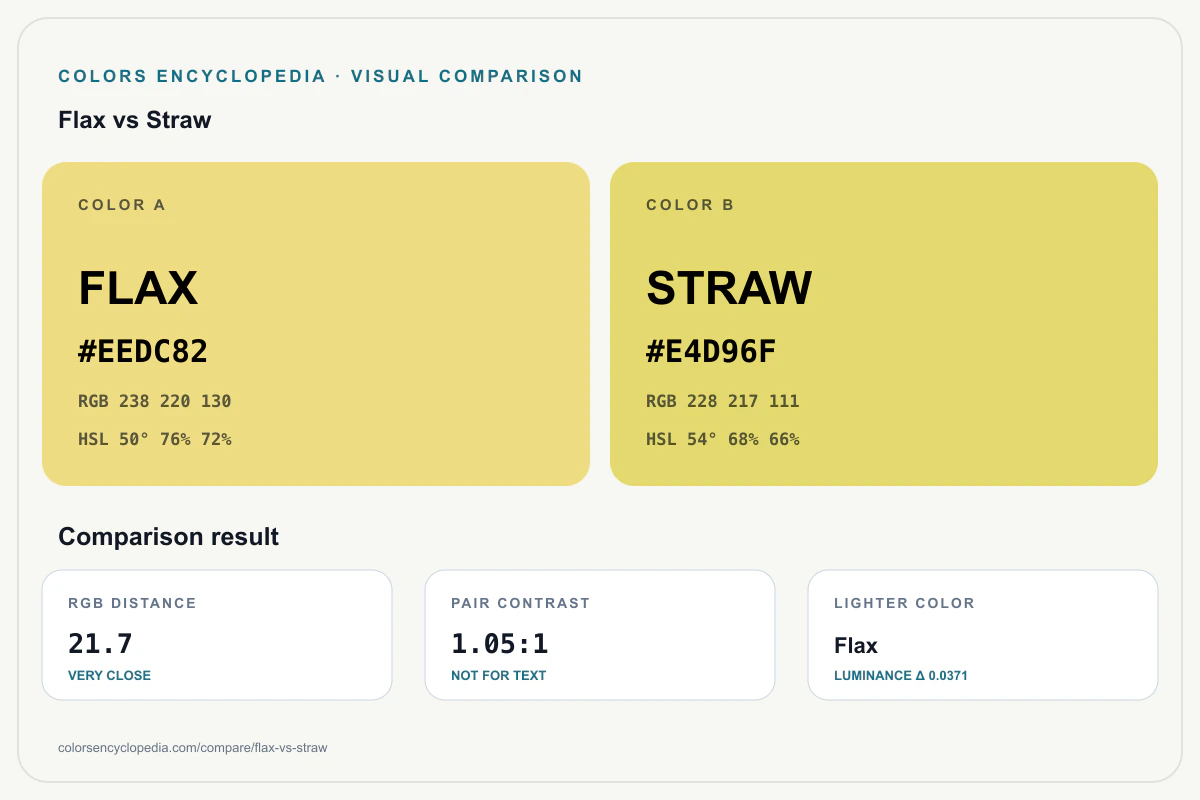This screenshot has height=800, width=1200.
Task: Click the RGB 238 220 130 value
Action: [x=155, y=401]
